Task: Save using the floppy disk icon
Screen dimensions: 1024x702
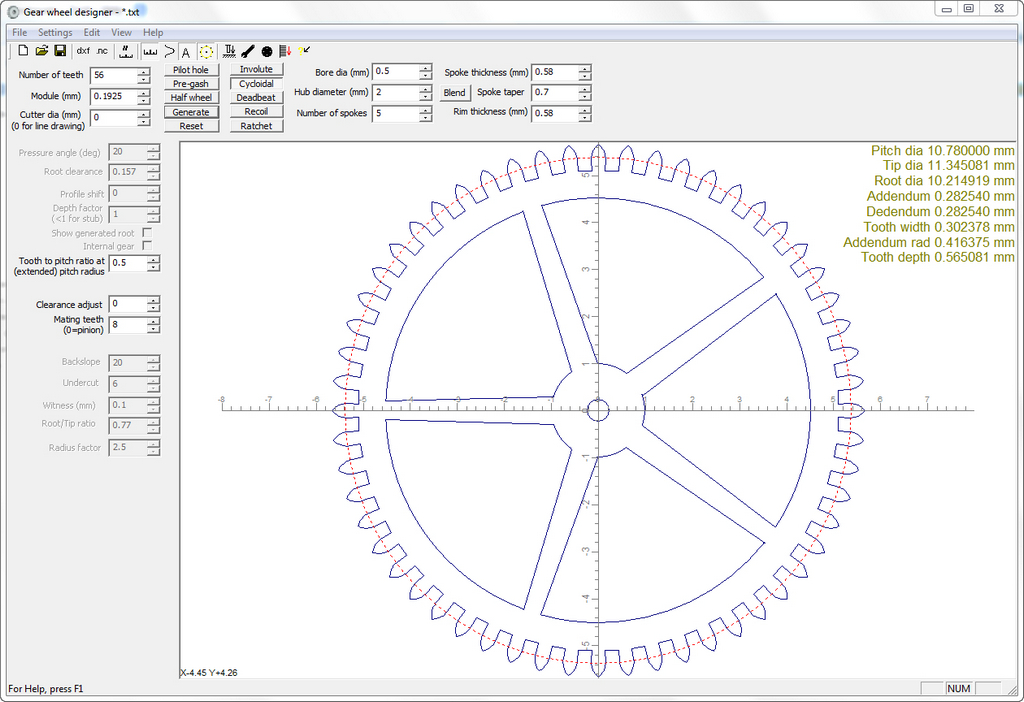Action: coord(60,50)
